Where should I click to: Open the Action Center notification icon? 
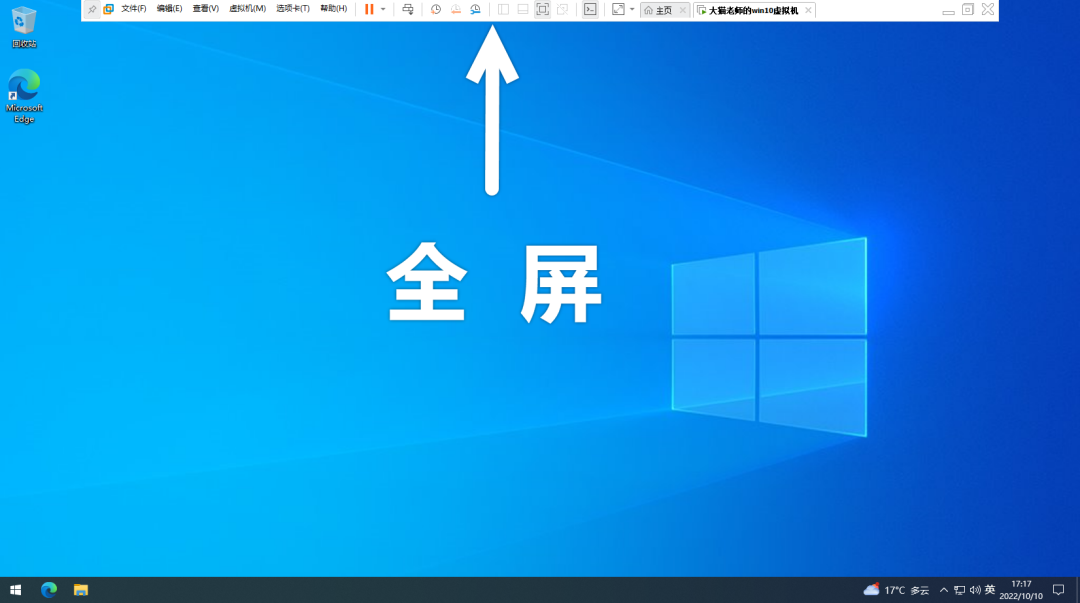(x=1058, y=590)
